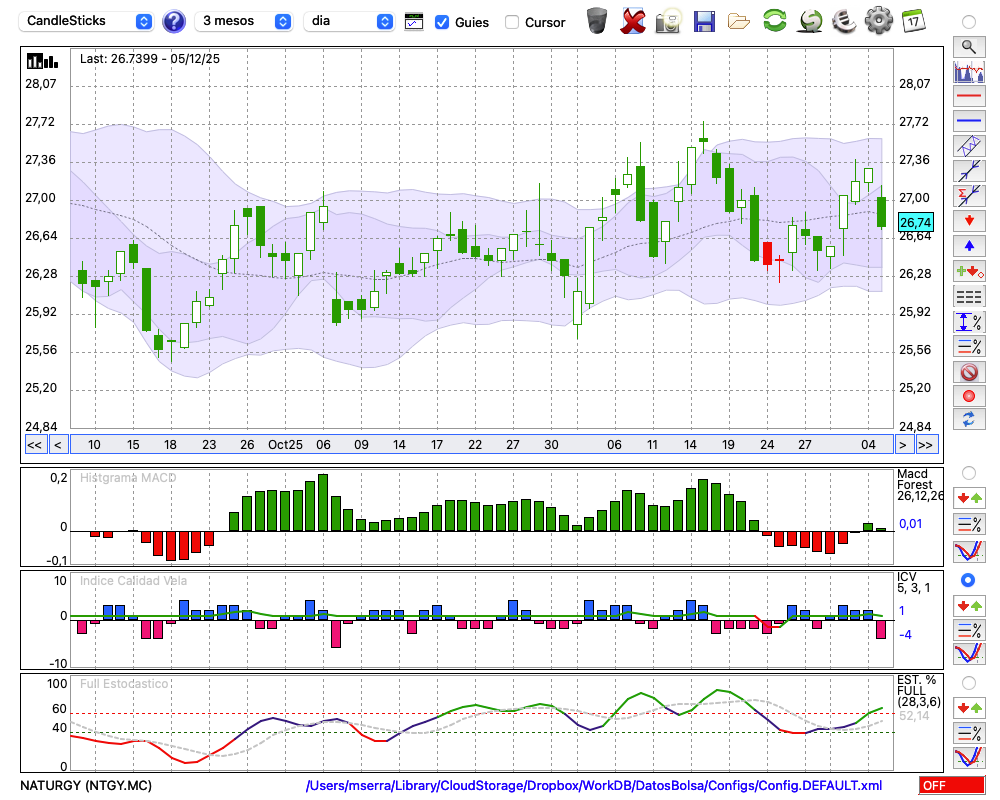Select the radio button beside the MACD panel
The image size is (1000, 800).
[x=967, y=472]
